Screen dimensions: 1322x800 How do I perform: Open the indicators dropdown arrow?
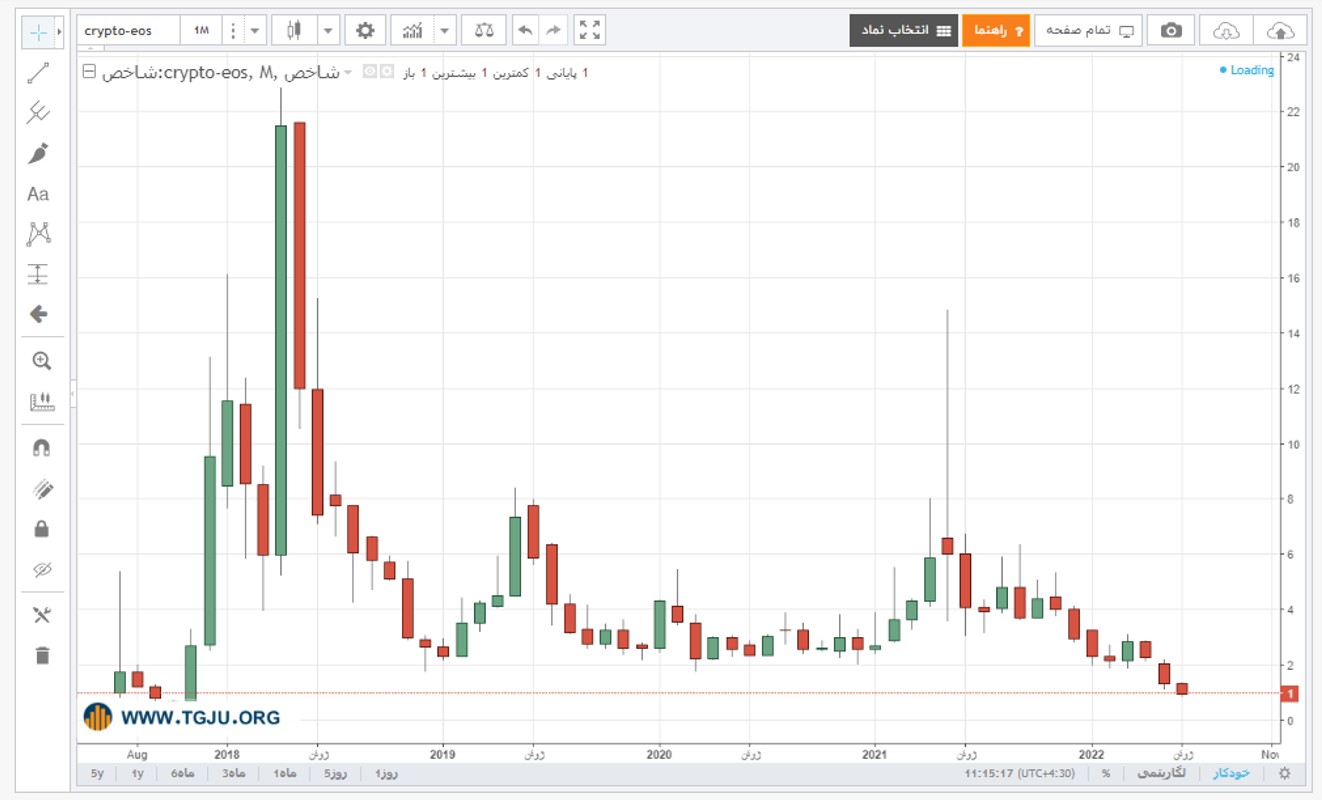445,31
